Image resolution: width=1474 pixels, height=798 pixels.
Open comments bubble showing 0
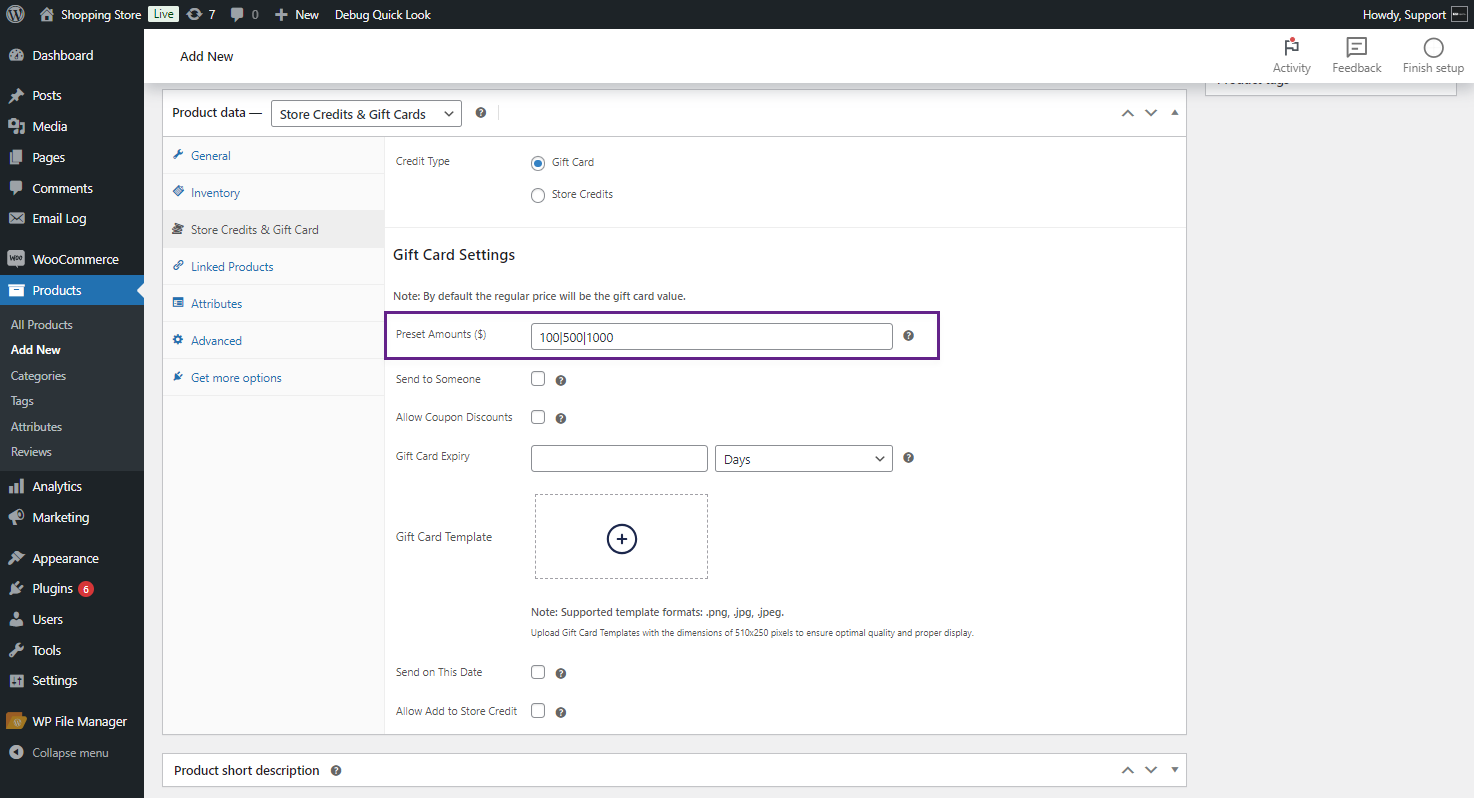click(x=244, y=15)
